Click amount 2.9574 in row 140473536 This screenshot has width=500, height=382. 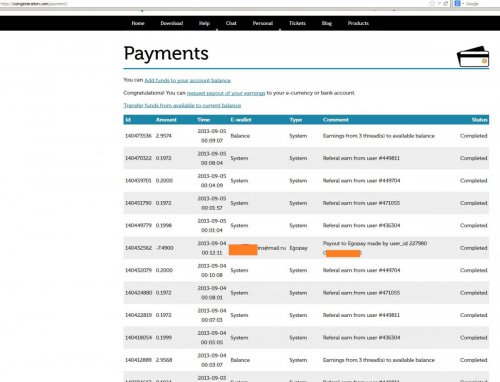point(164,136)
